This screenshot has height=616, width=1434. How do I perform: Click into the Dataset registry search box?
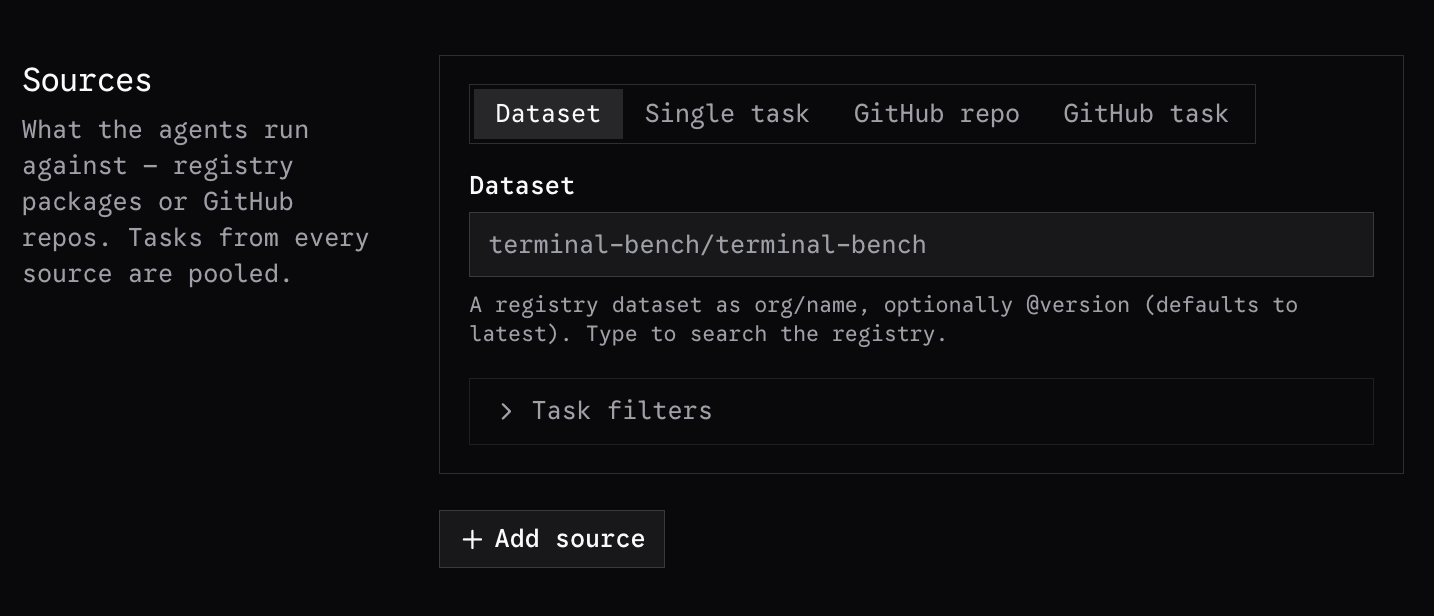[921, 244]
